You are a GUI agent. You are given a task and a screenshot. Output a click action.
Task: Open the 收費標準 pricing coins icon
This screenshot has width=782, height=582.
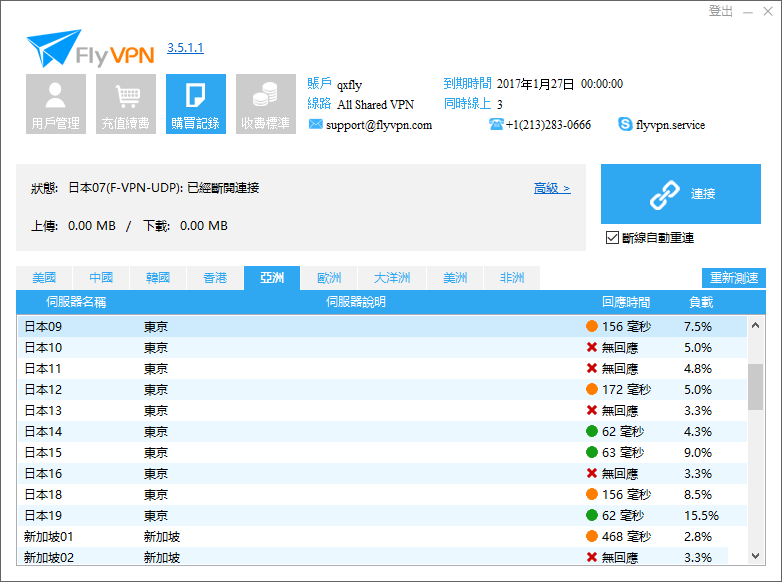(x=266, y=104)
